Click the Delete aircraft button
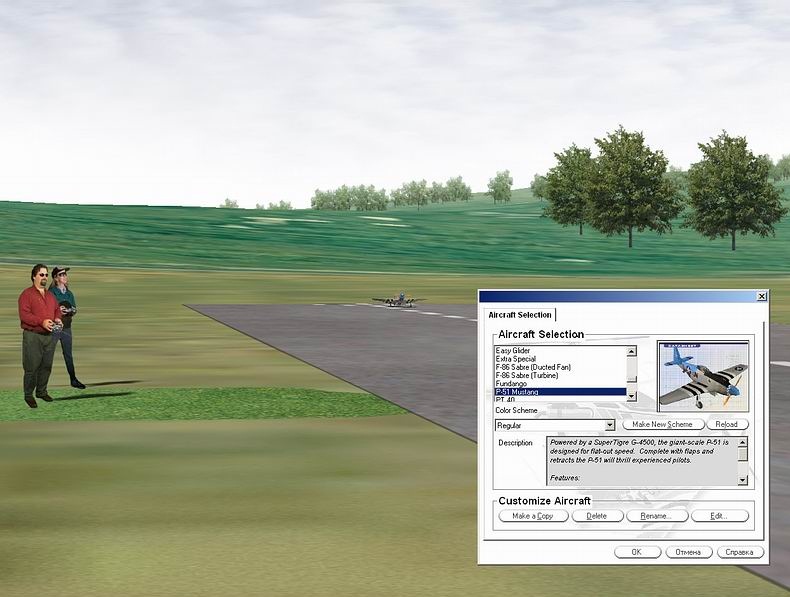The width and height of the screenshot is (790, 597). coord(597,516)
